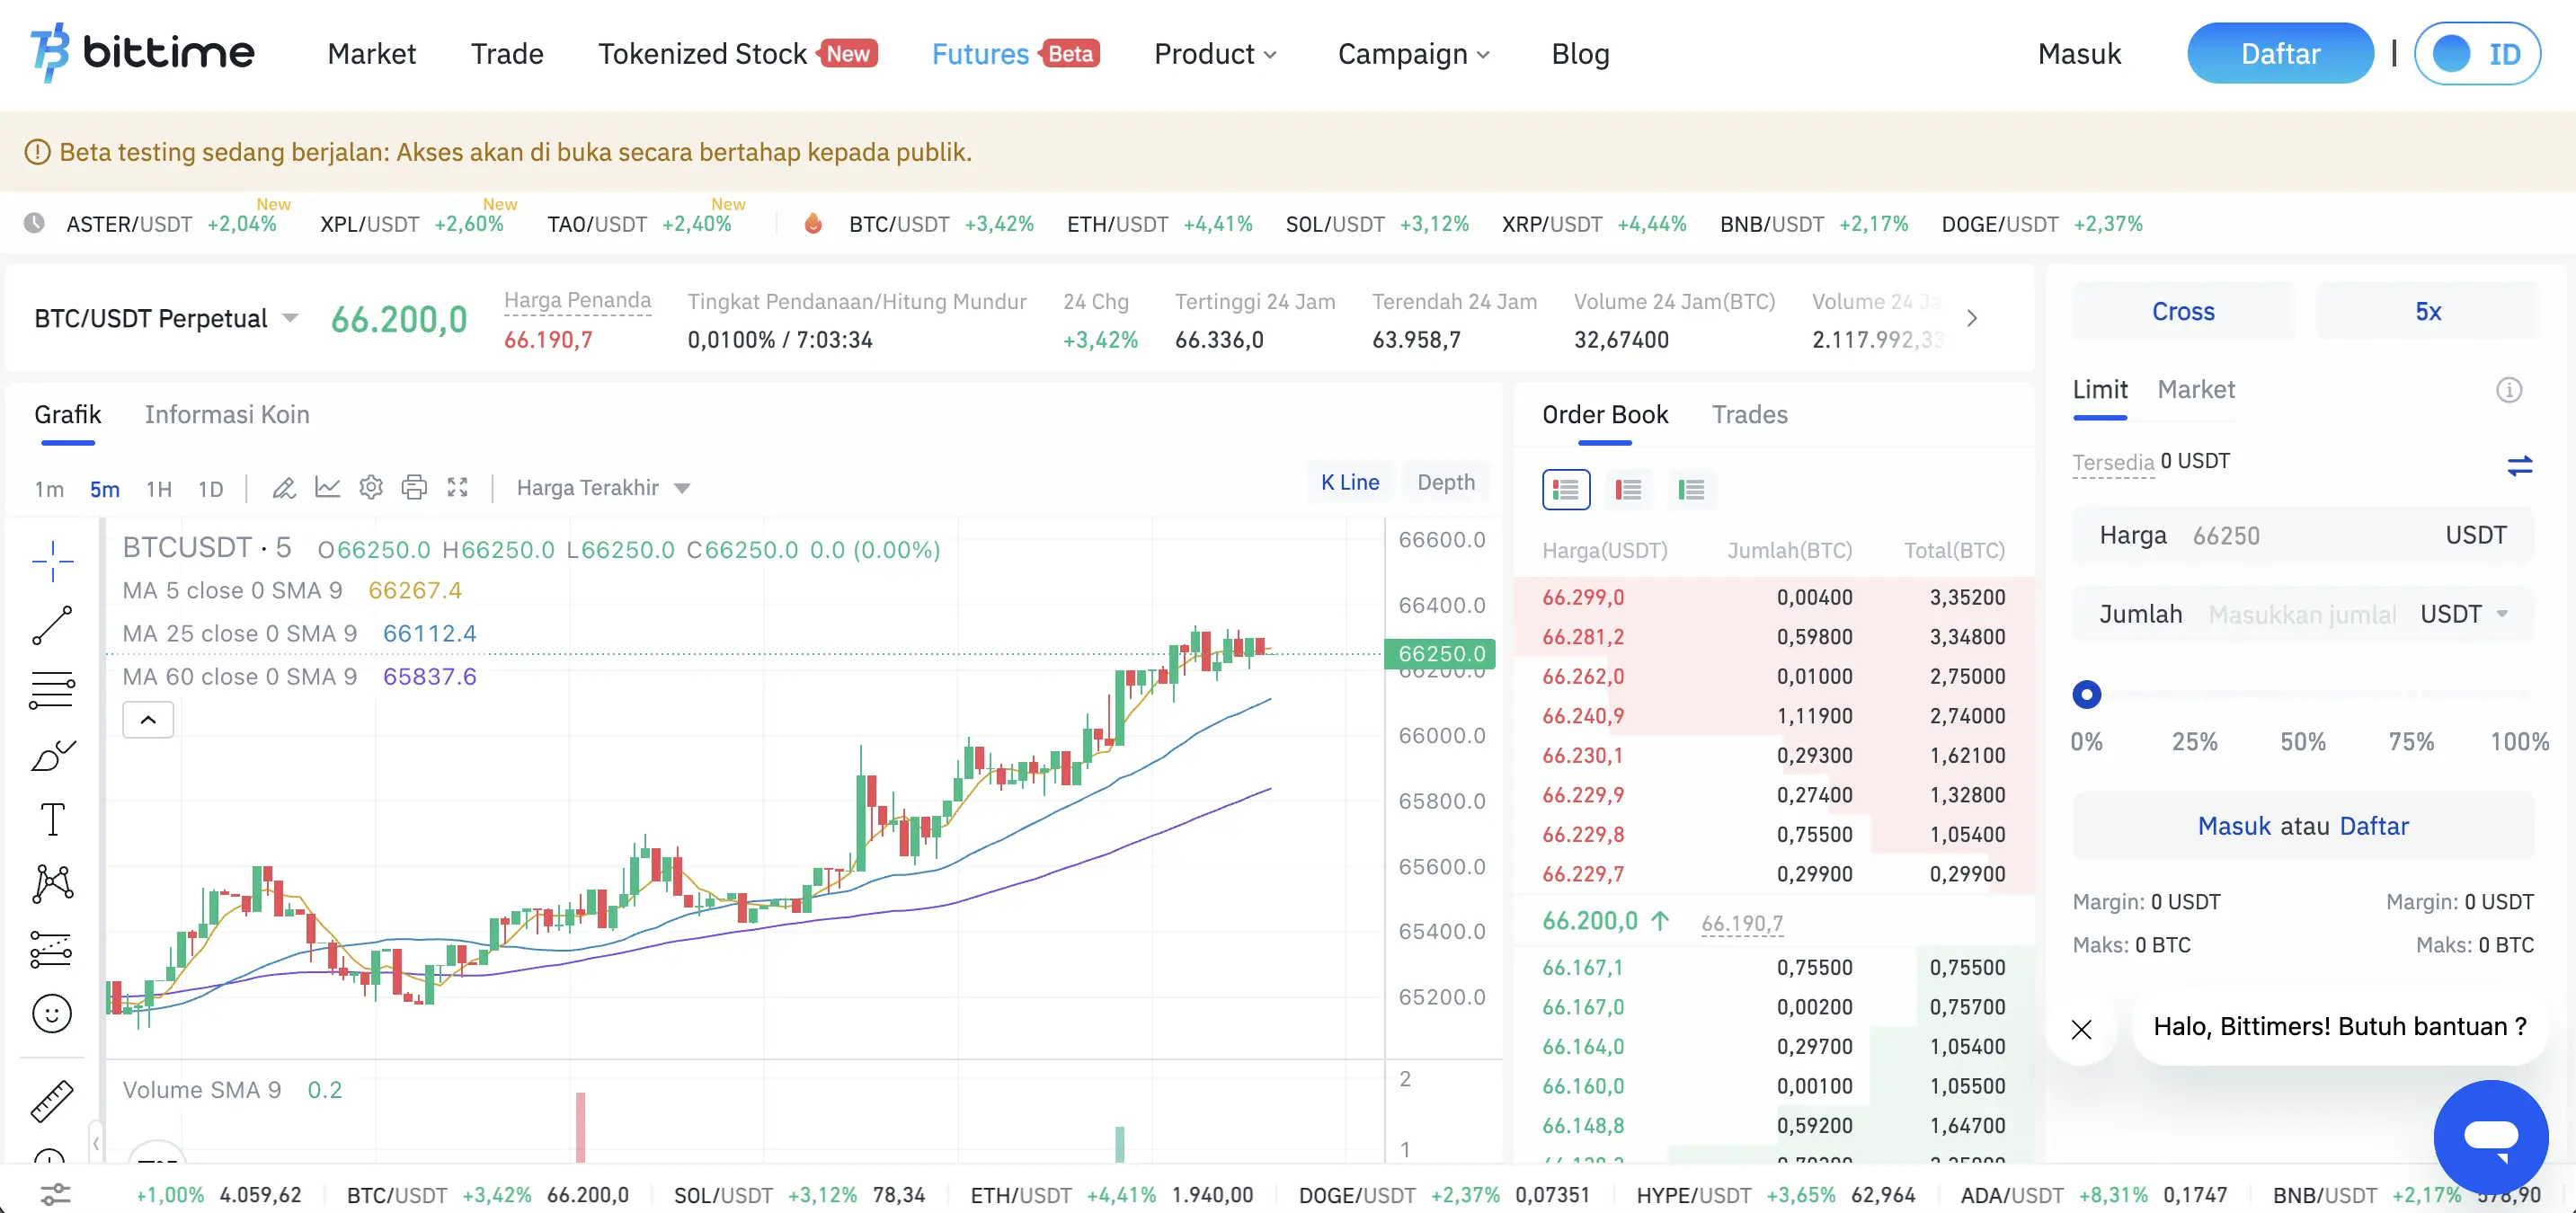Select the text annotation tool
The width and height of the screenshot is (2576, 1213).
(x=52, y=819)
